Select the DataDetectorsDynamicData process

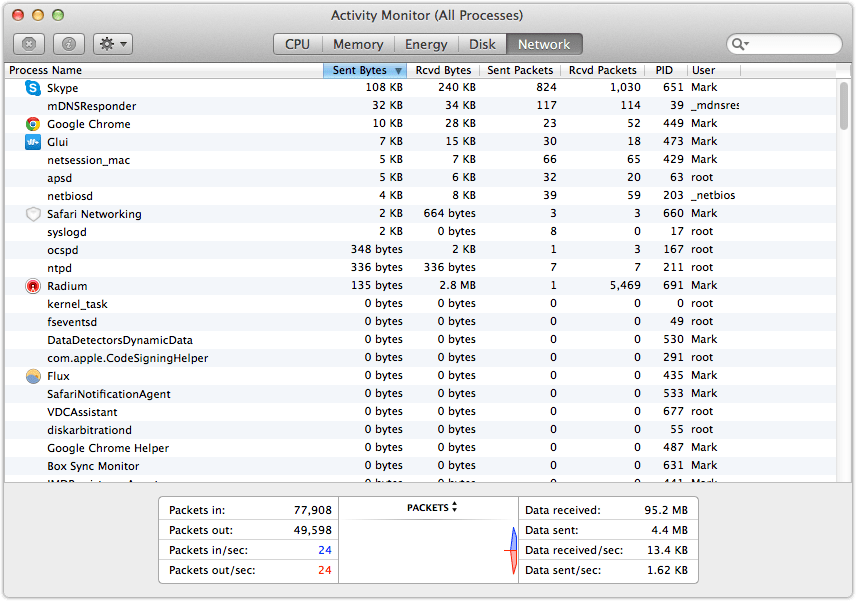pyautogui.click(x=420, y=340)
